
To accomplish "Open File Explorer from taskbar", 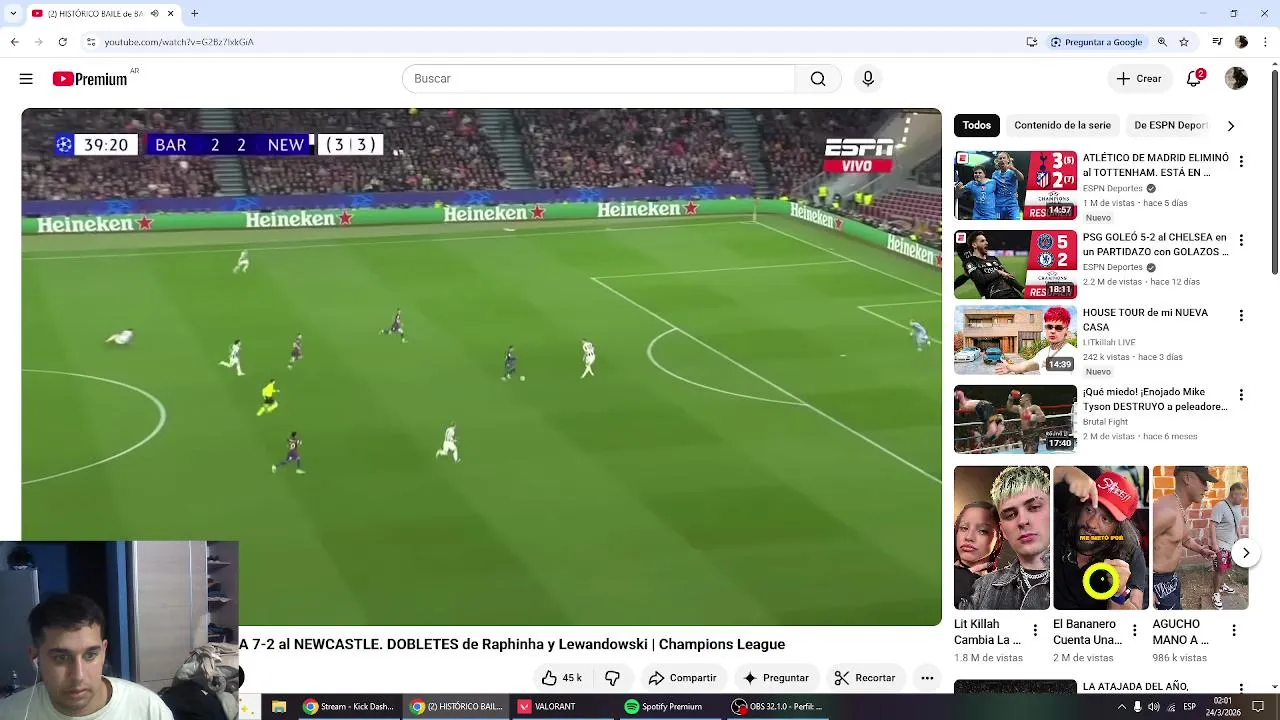I will [279, 707].
